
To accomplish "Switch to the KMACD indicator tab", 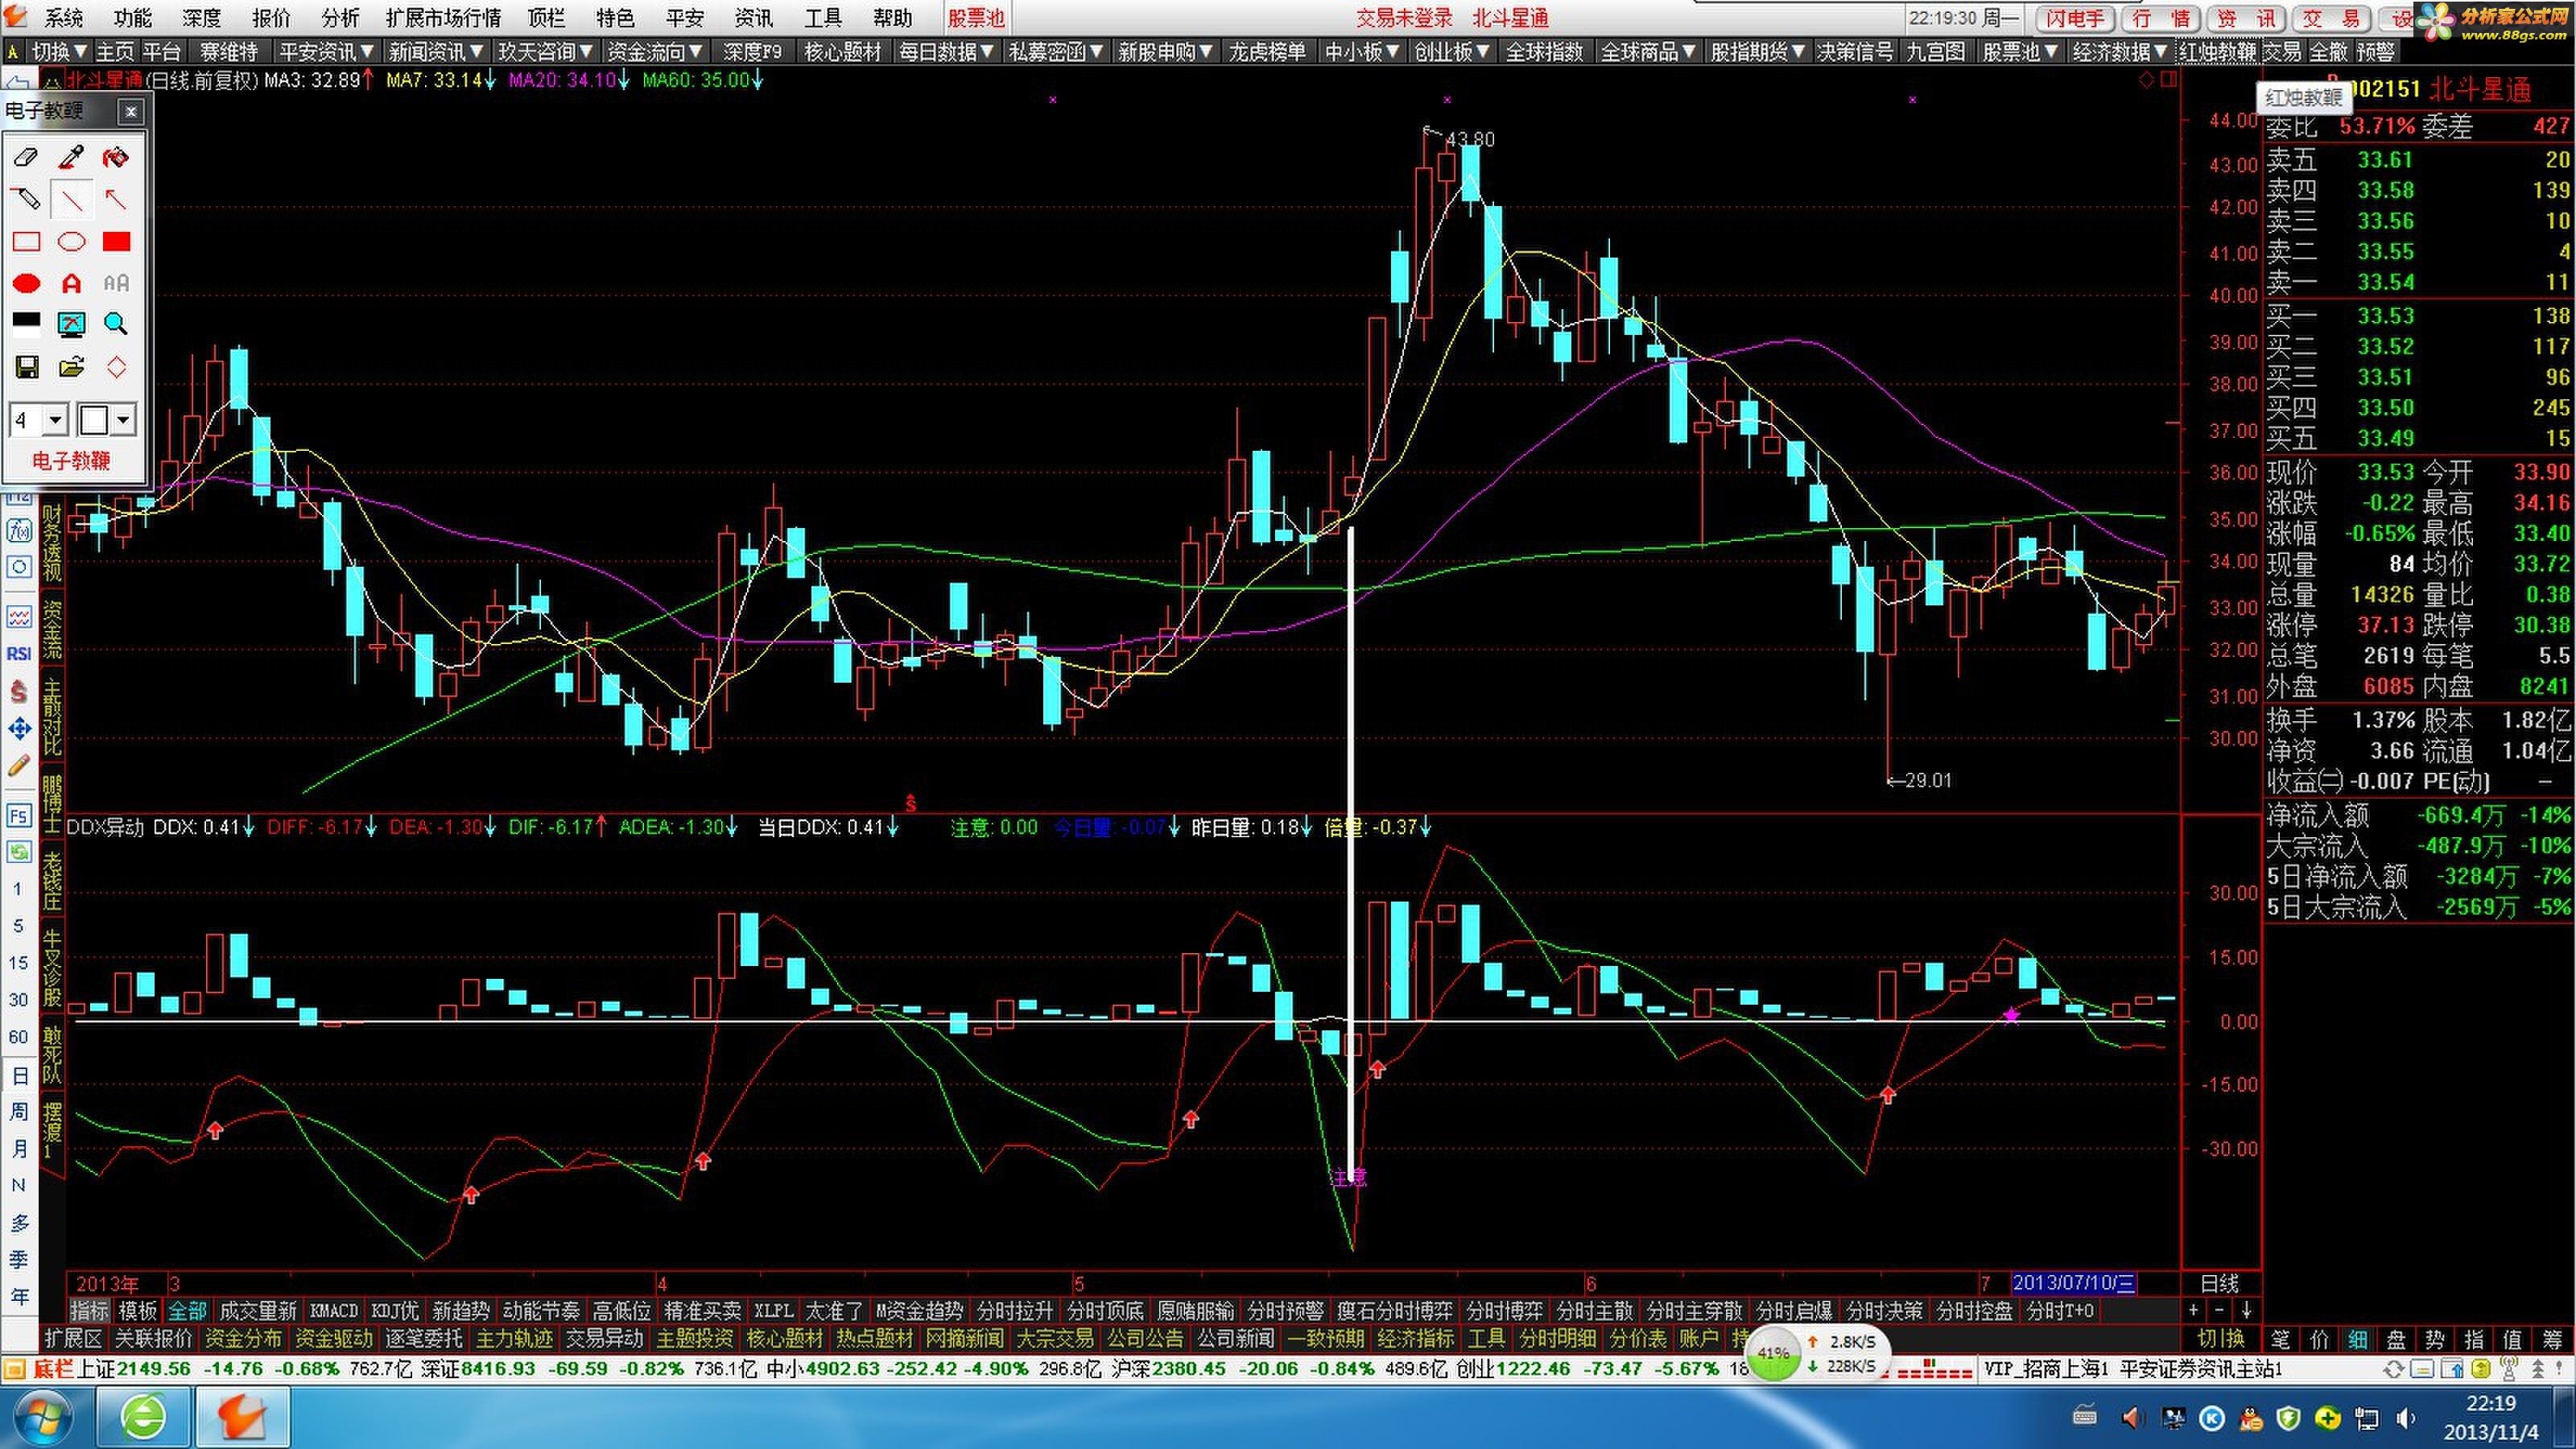I will (x=334, y=1310).
